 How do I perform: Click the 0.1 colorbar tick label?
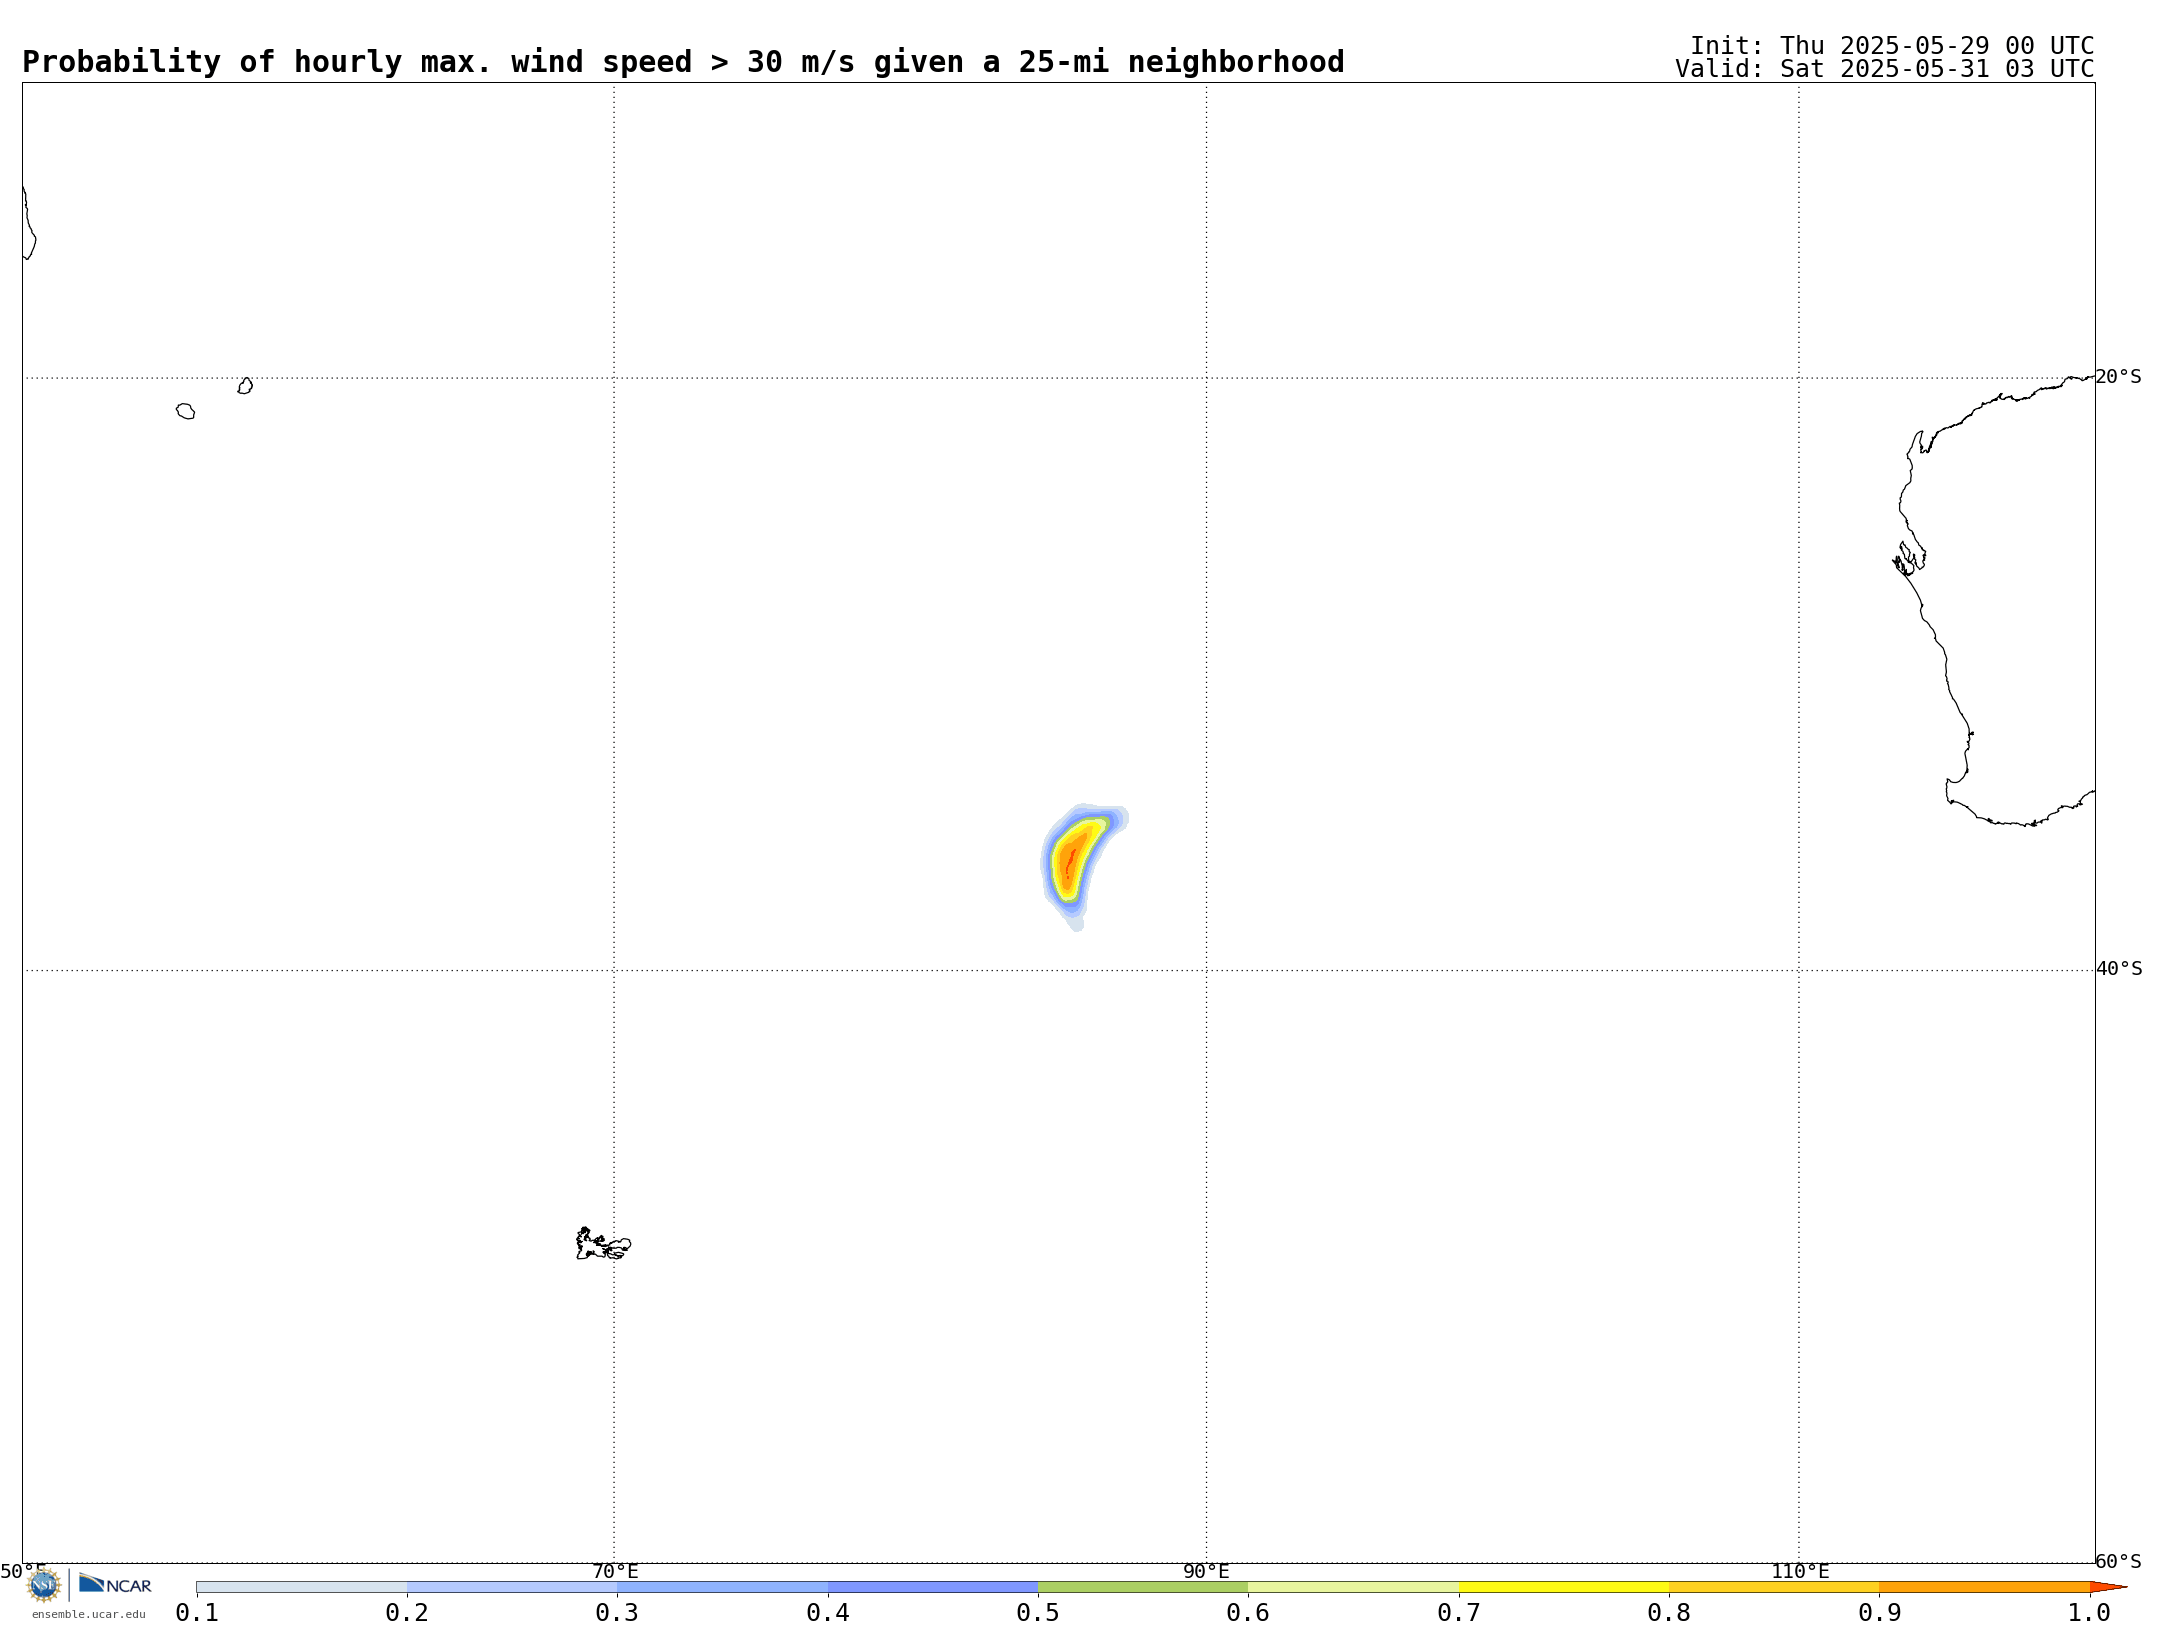pyautogui.click(x=197, y=1613)
